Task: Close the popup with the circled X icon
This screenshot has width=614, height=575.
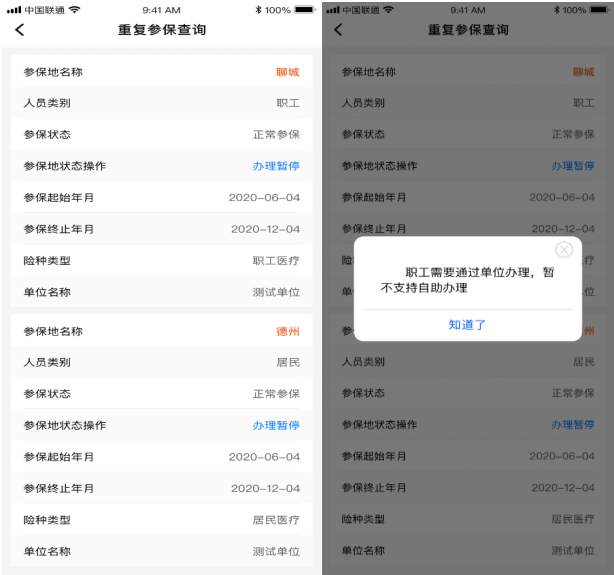Action: 564,250
